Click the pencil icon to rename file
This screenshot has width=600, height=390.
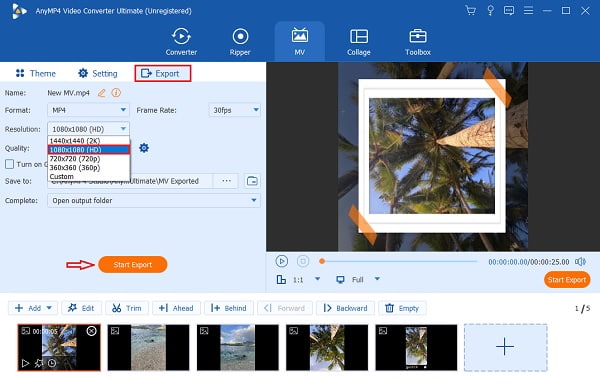[x=101, y=93]
